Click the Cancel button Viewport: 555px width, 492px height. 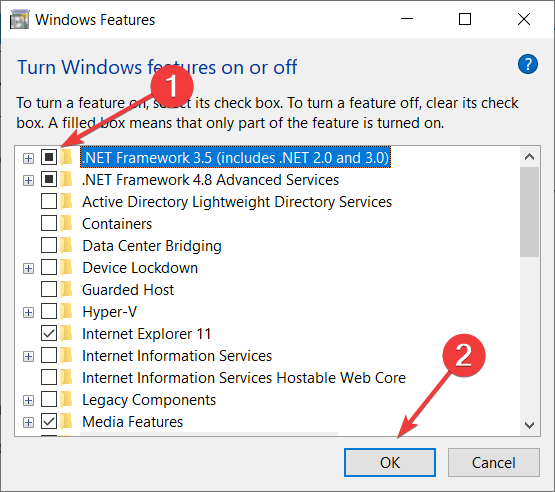(494, 463)
